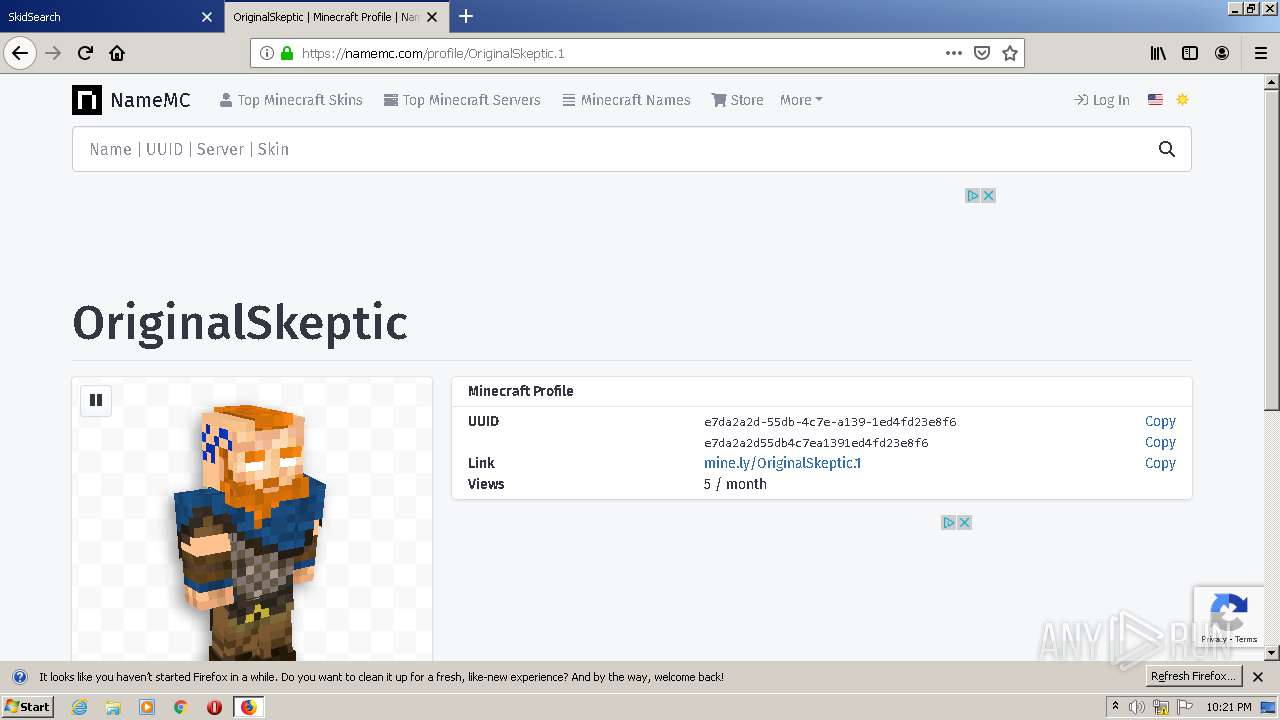Select the dashed UUID text
The height and width of the screenshot is (720, 1280).
830,422
